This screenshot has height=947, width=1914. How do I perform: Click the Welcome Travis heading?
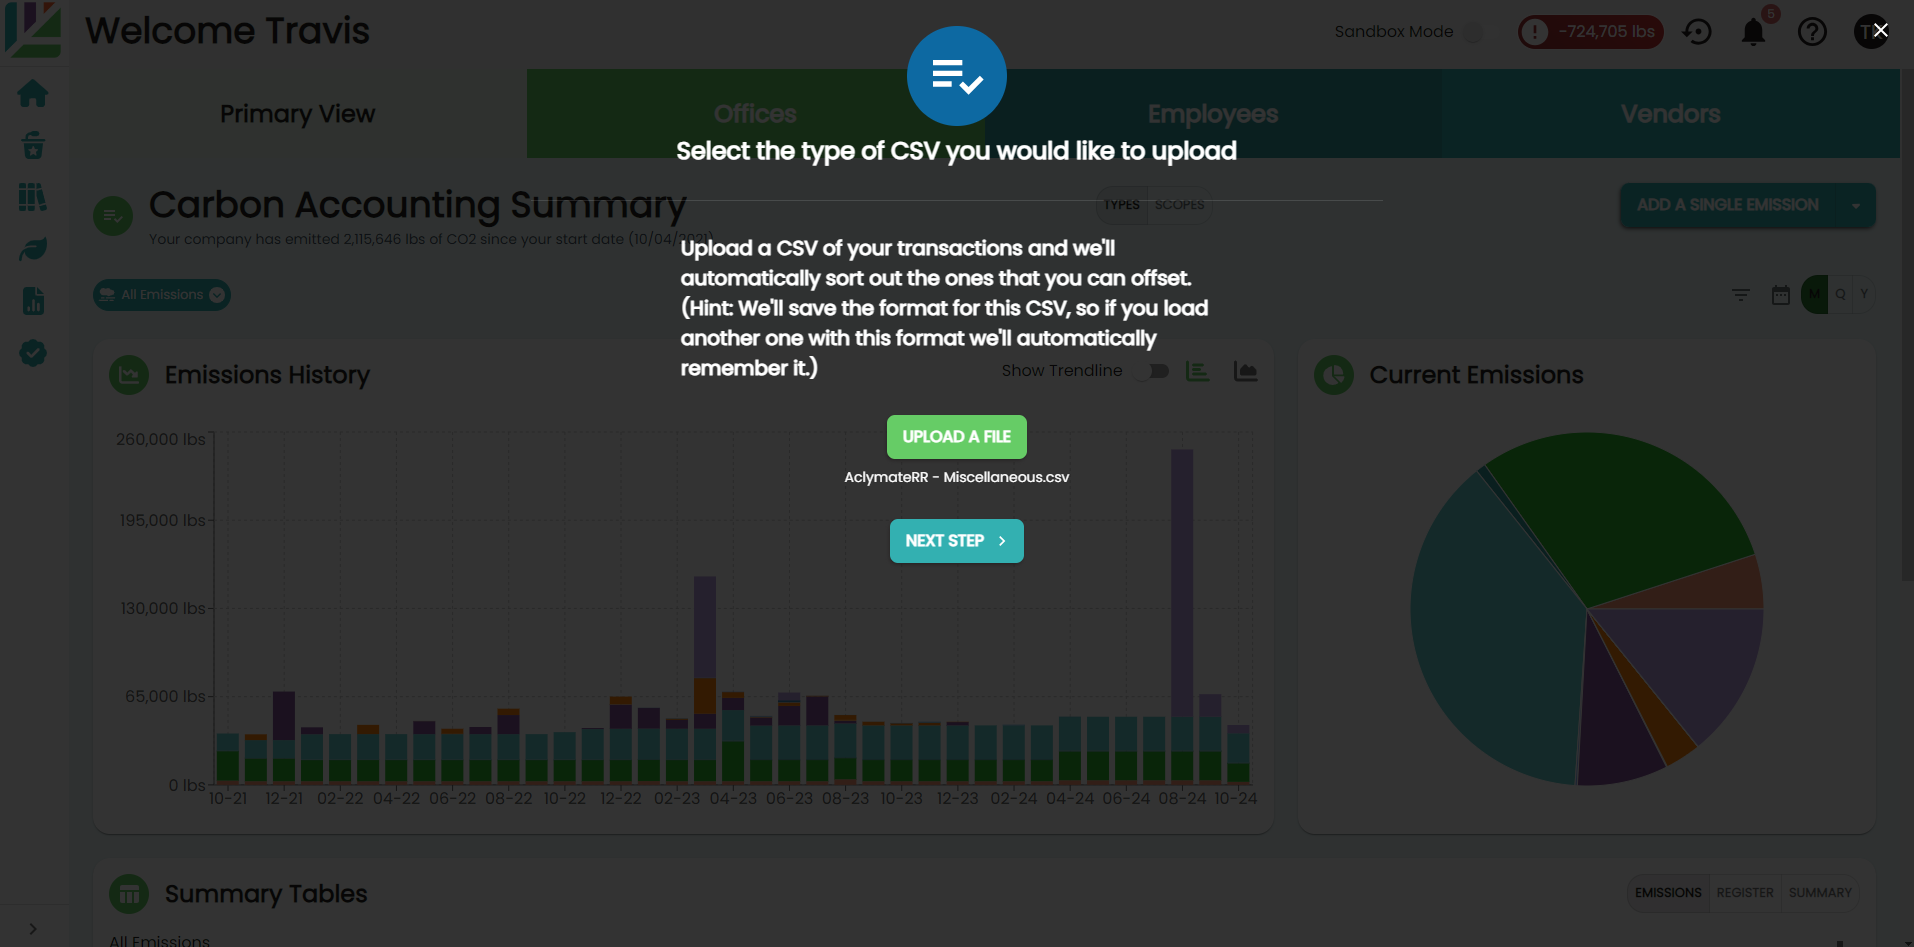[227, 31]
